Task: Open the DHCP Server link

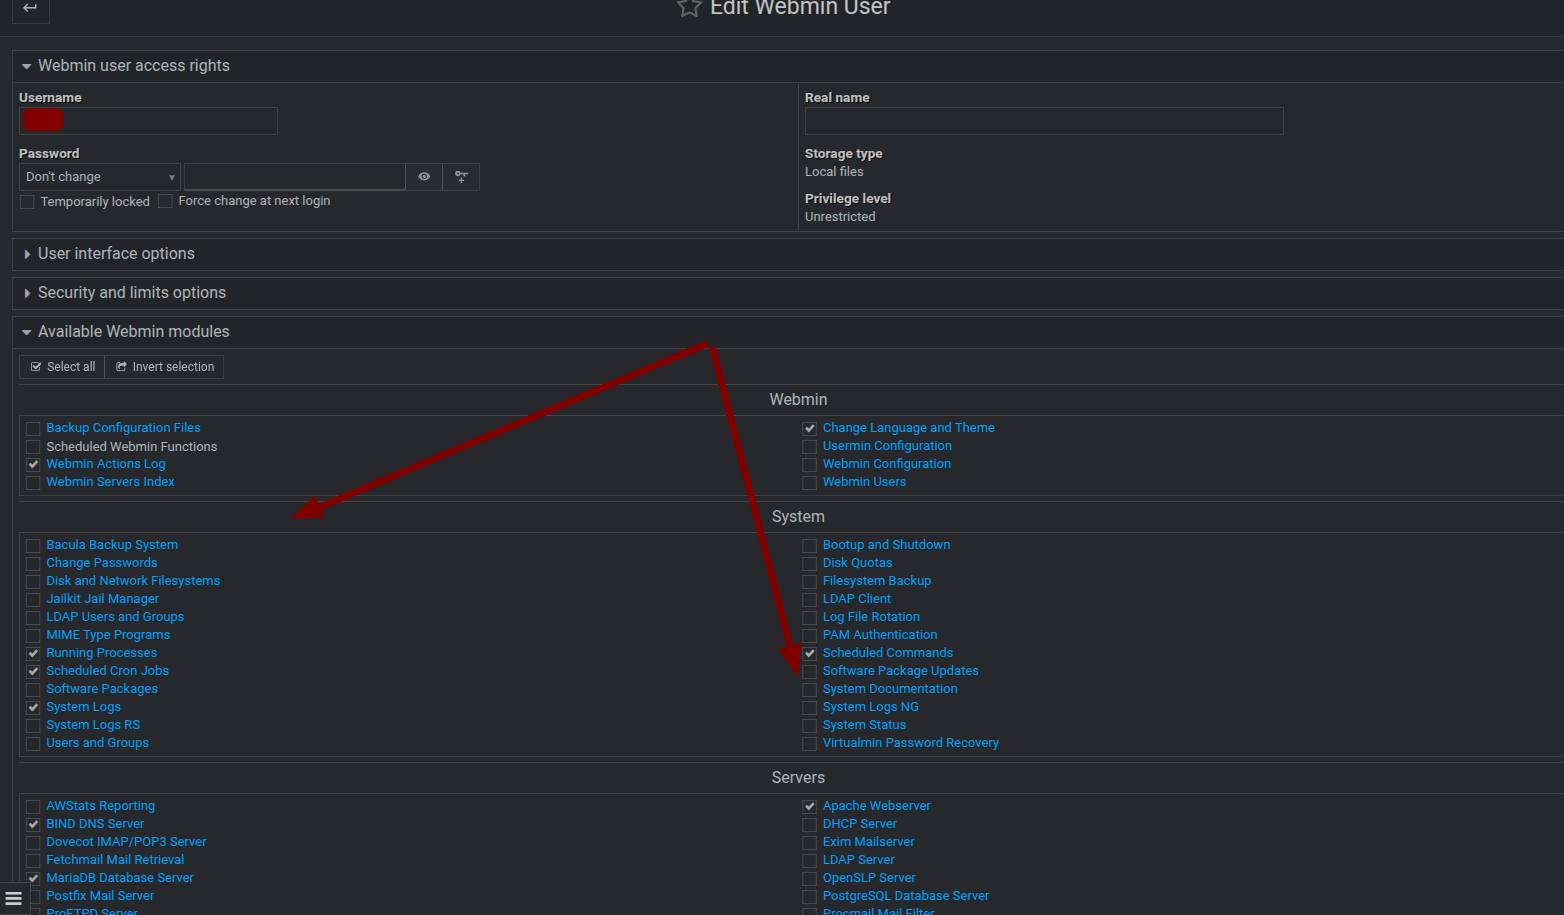Action: click(860, 824)
